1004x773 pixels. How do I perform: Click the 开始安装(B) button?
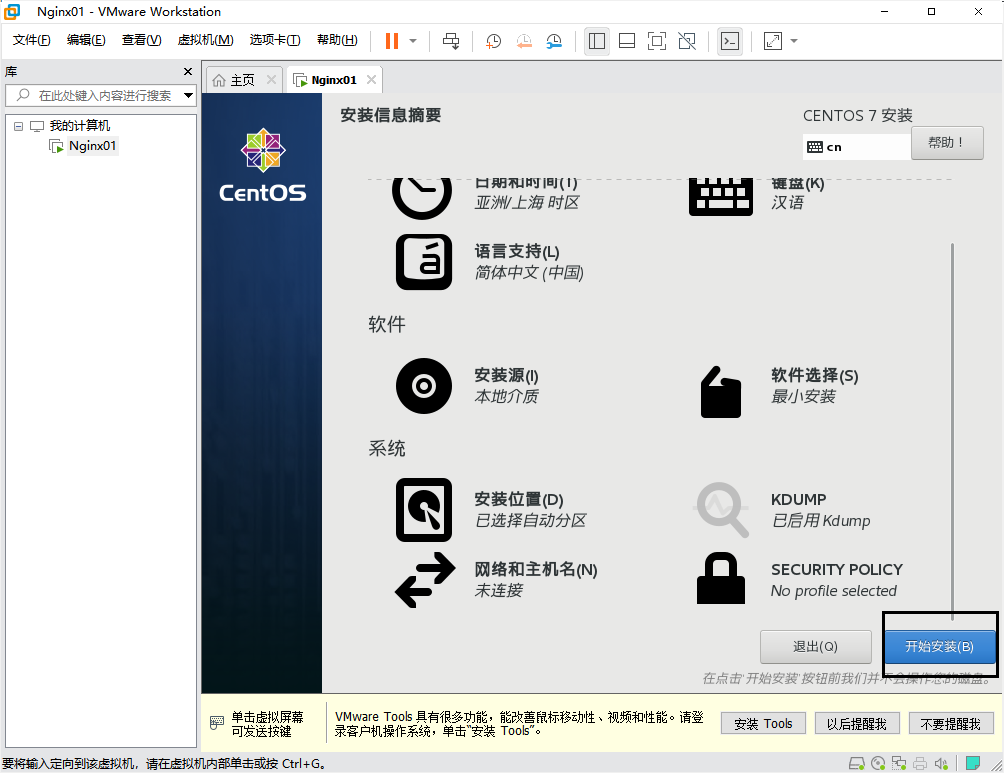point(939,647)
